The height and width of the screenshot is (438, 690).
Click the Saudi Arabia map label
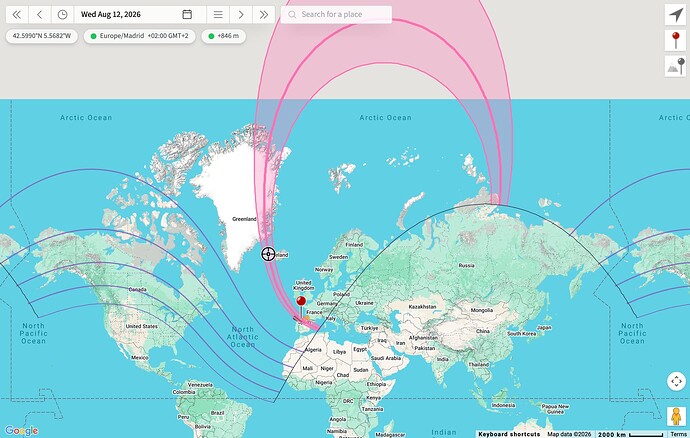(386, 358)
